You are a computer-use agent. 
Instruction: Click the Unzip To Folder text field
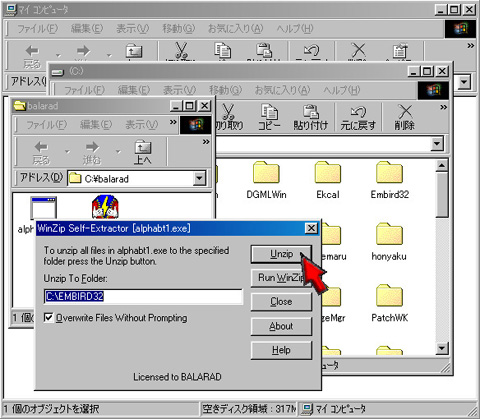tap(143, 296)
